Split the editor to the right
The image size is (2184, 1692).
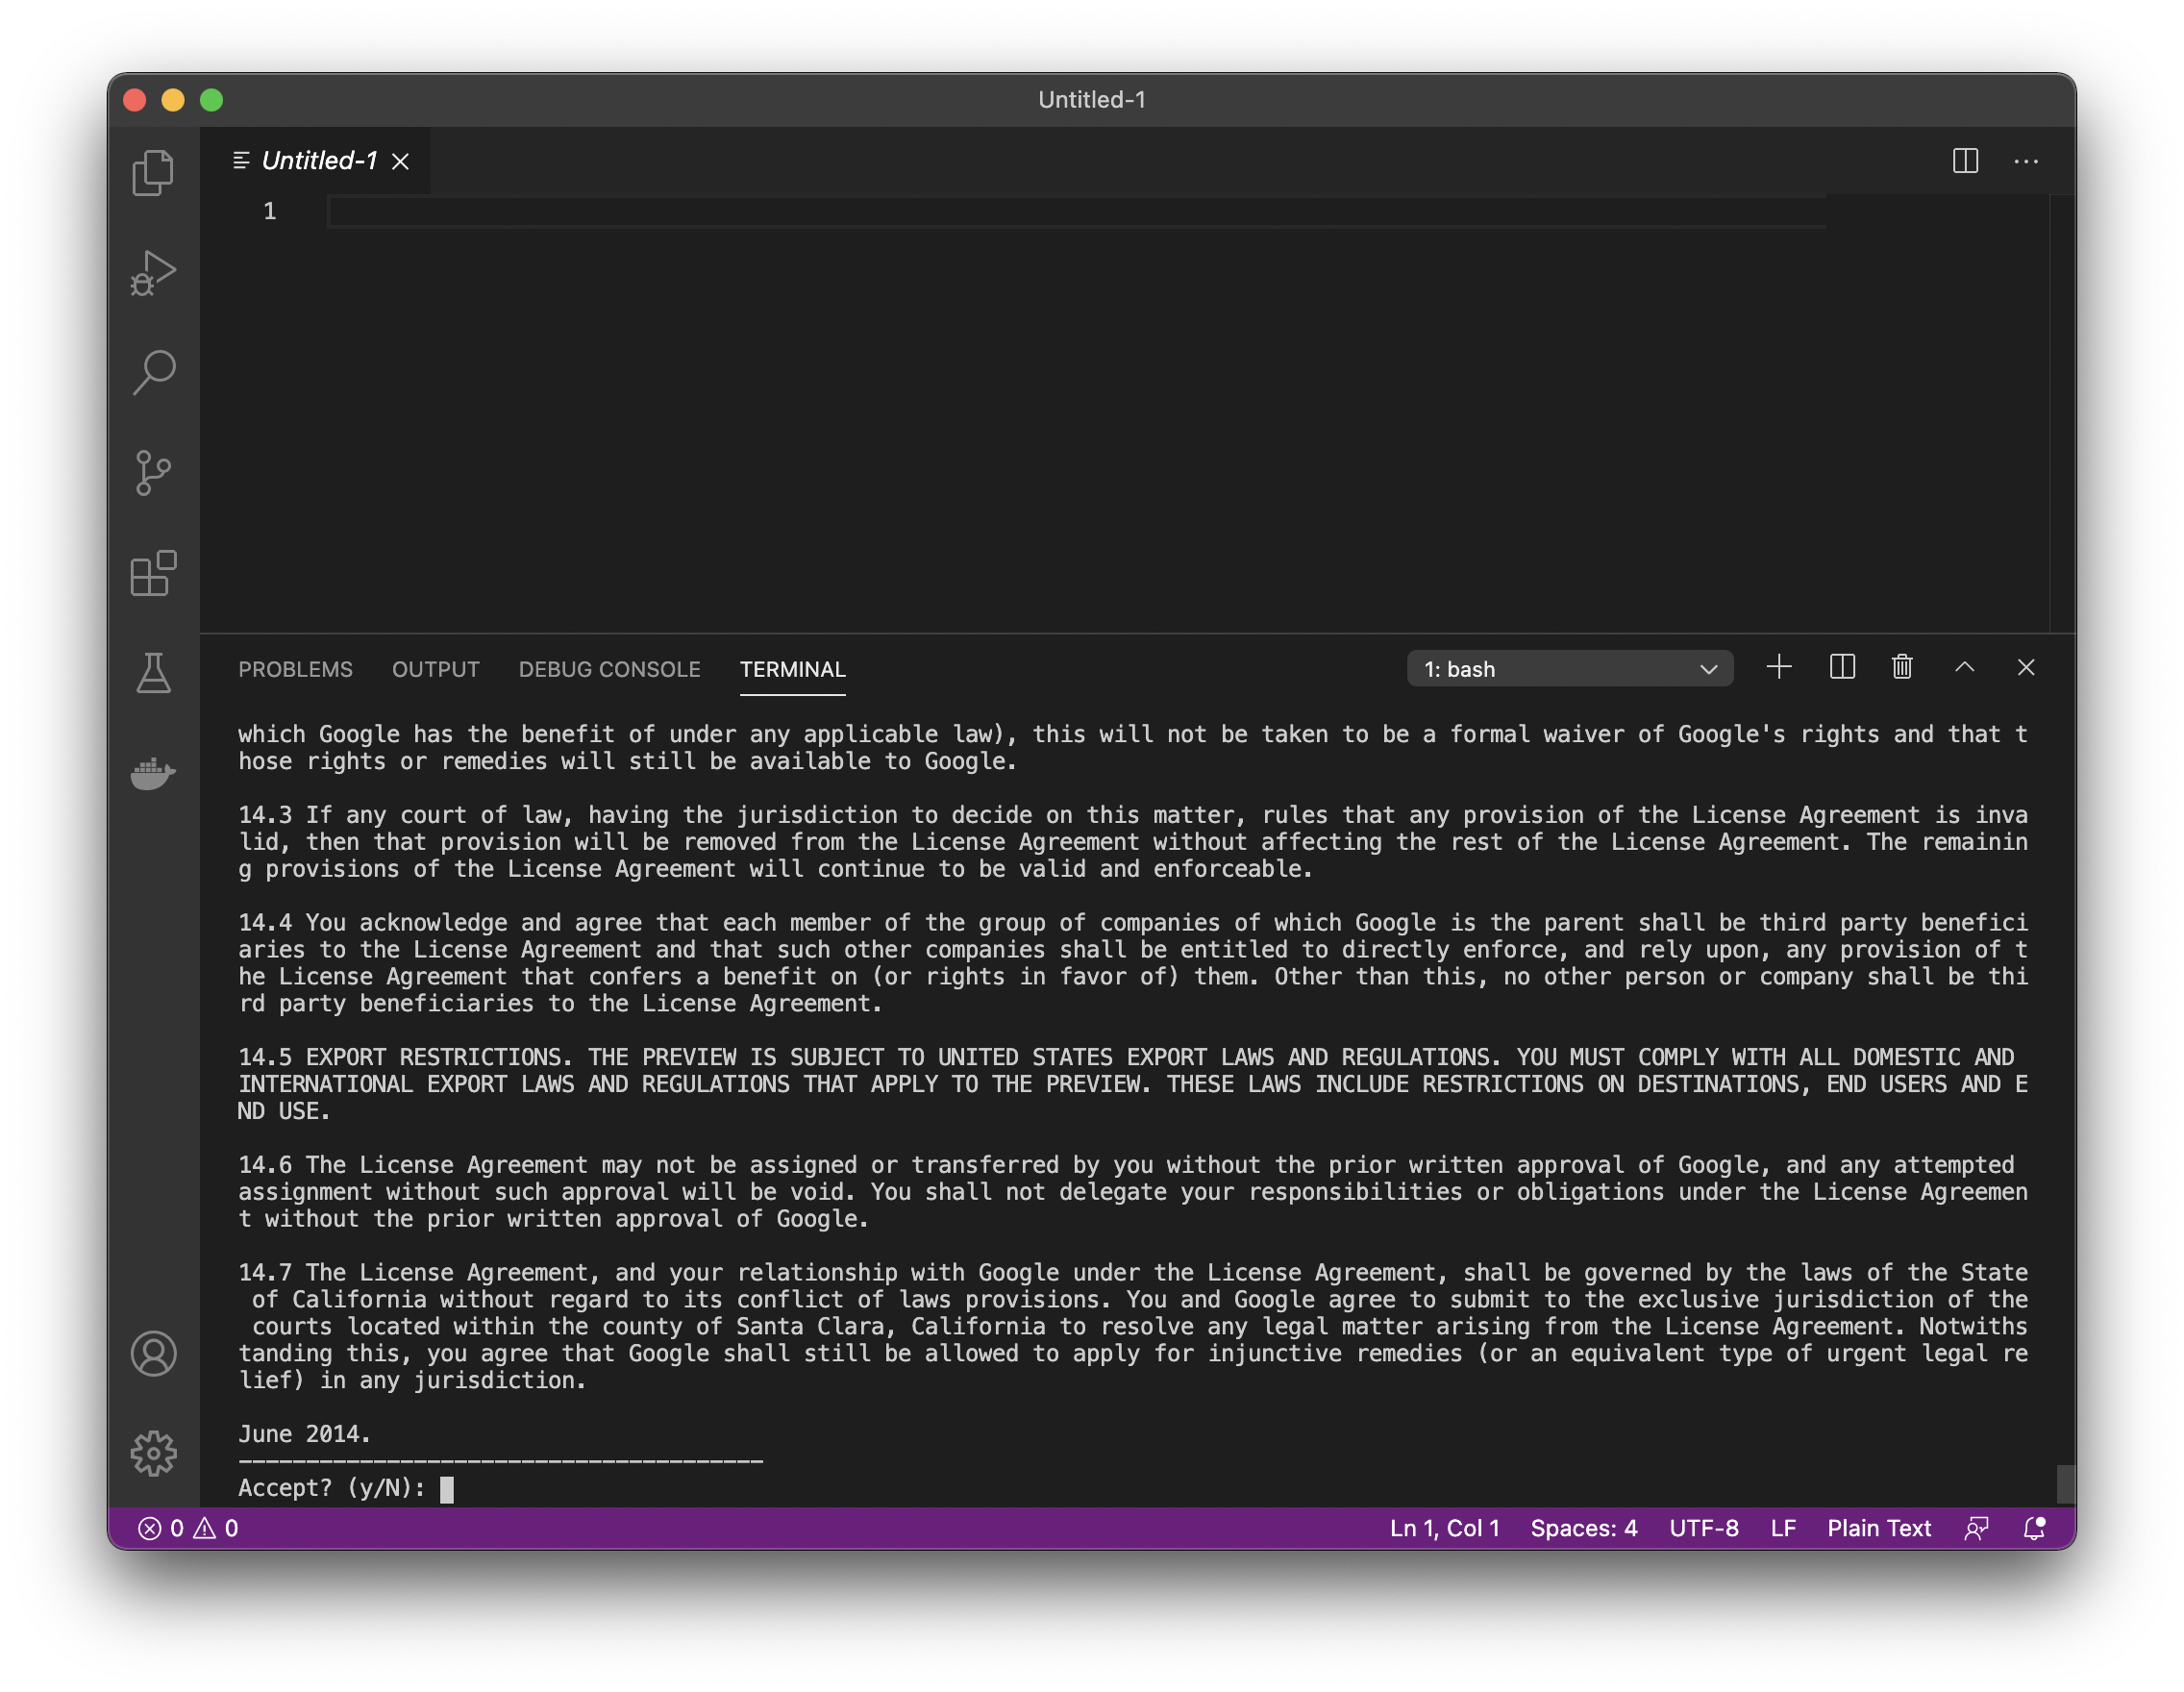click(1965, 161)
